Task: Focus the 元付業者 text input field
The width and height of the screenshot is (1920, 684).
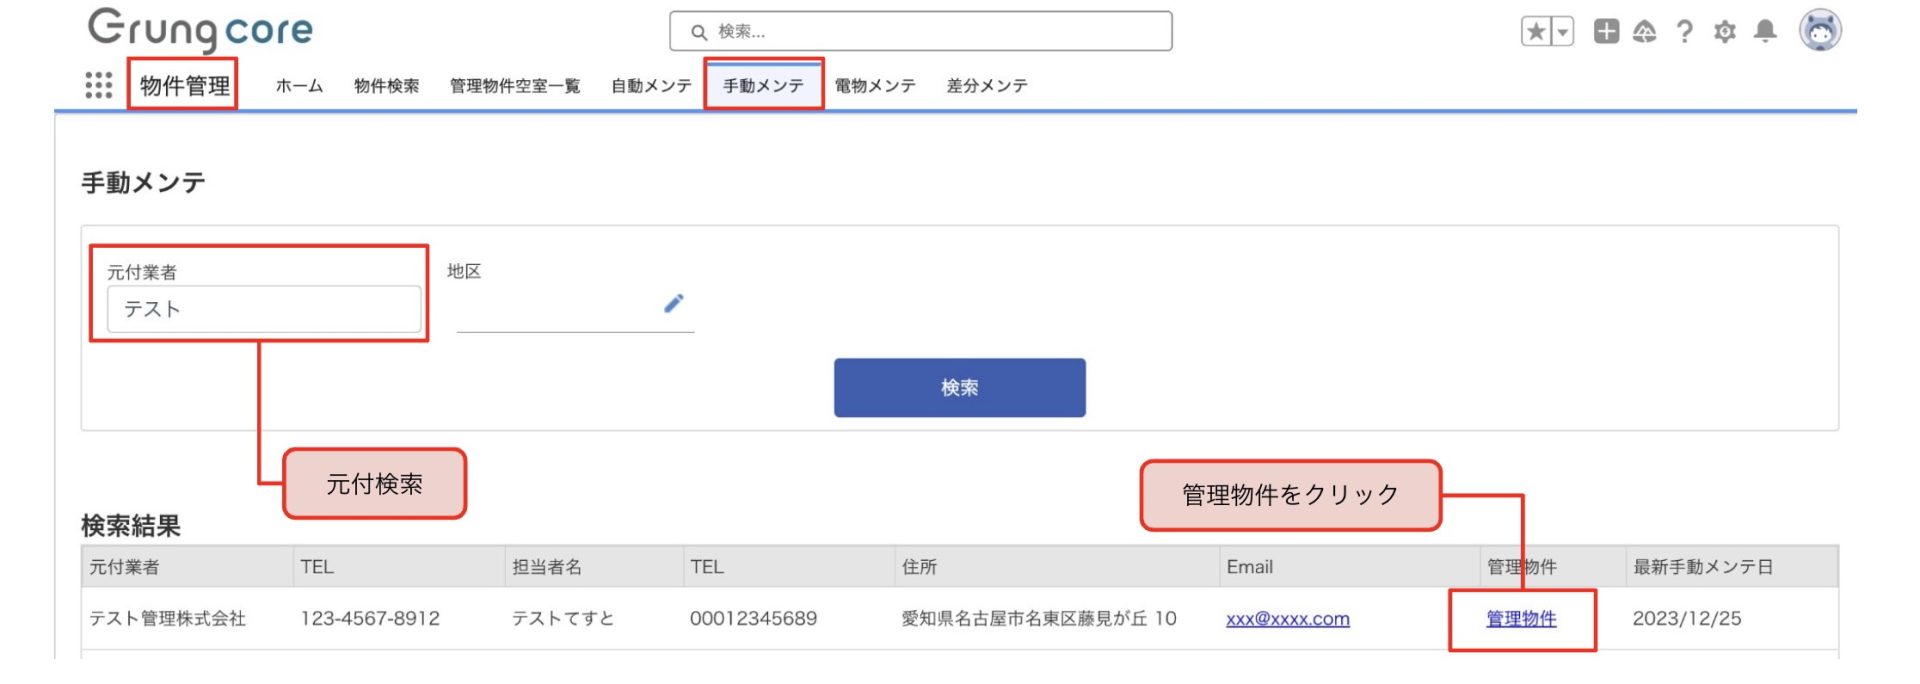Action: (264, 309)
